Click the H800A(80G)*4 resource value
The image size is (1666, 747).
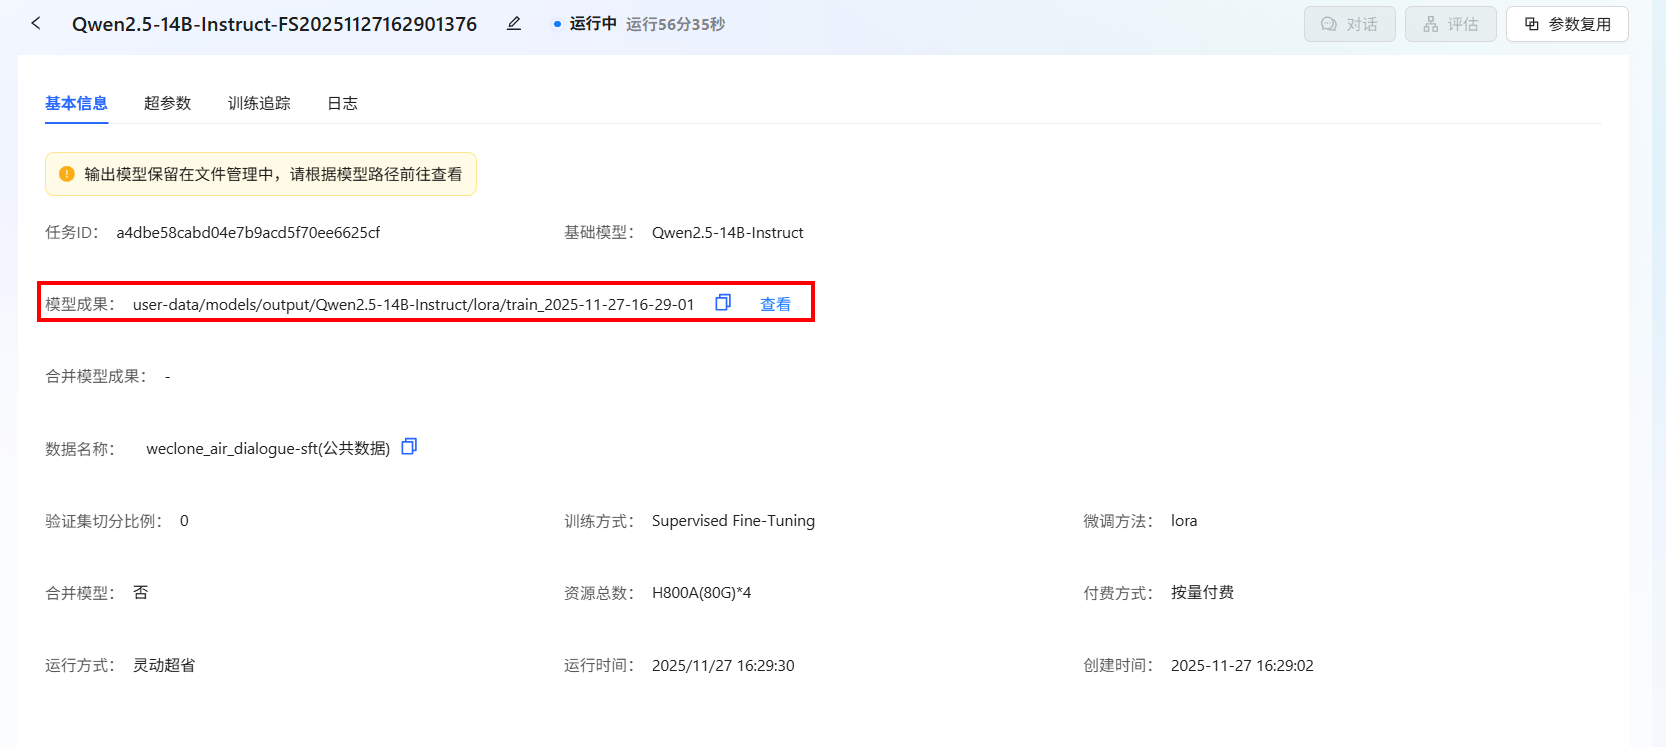(701, 593)
